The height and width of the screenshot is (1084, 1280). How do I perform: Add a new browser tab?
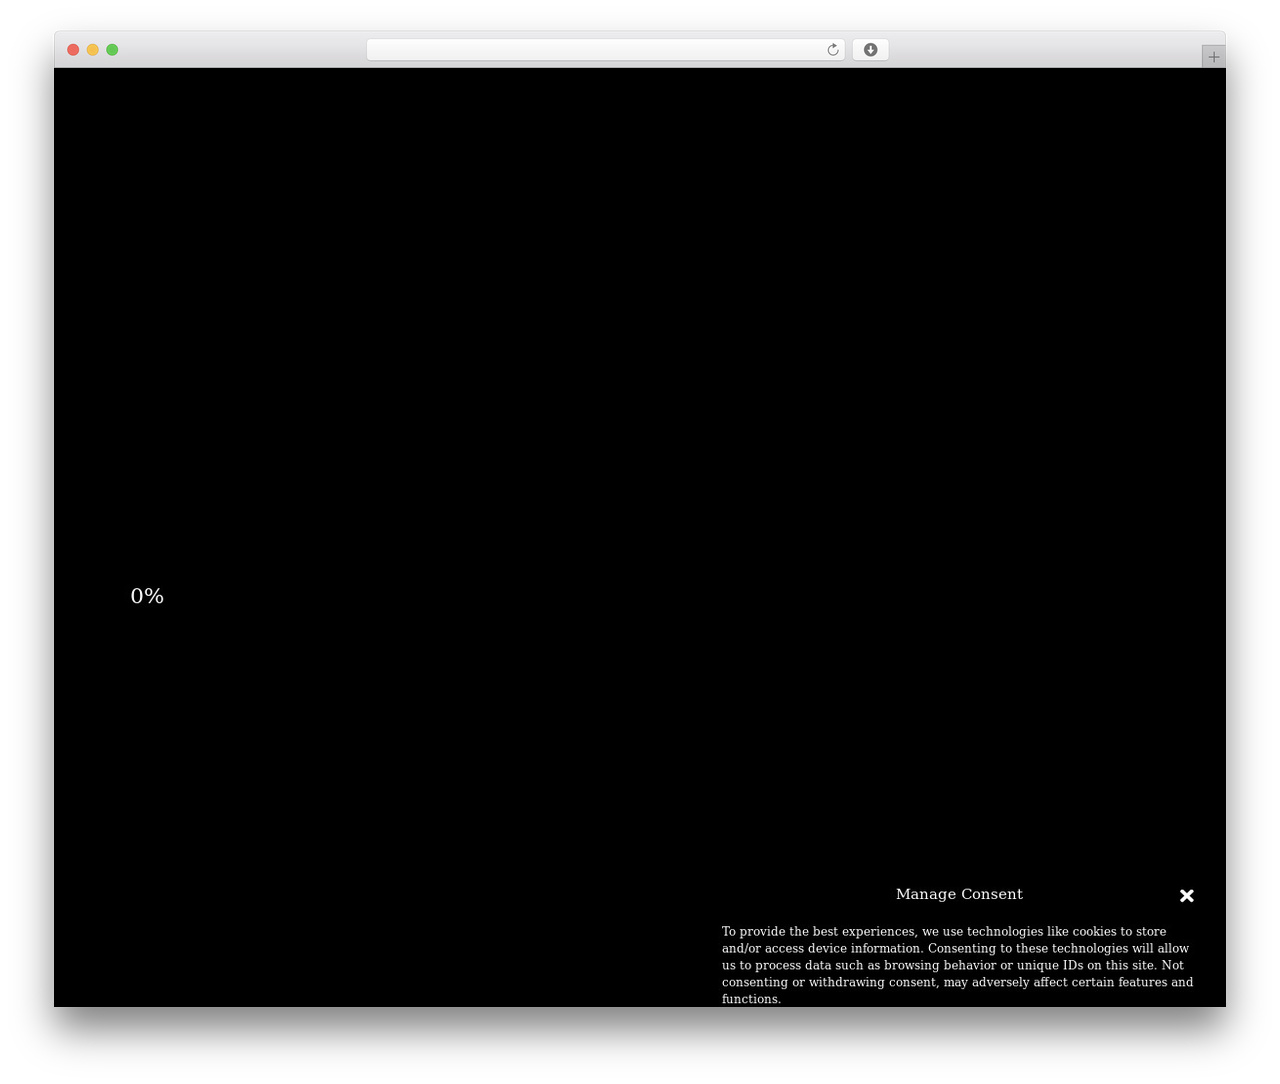(x=1213, y=57)
